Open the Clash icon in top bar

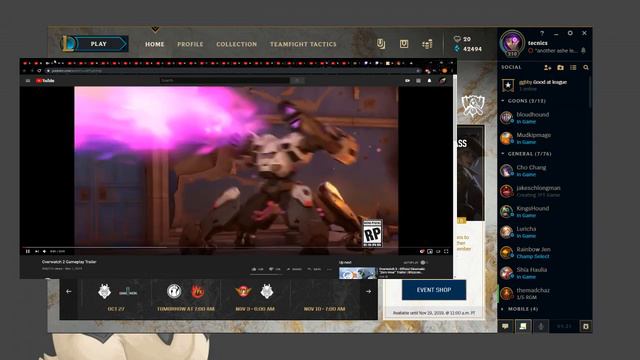(x=381, y=44)
